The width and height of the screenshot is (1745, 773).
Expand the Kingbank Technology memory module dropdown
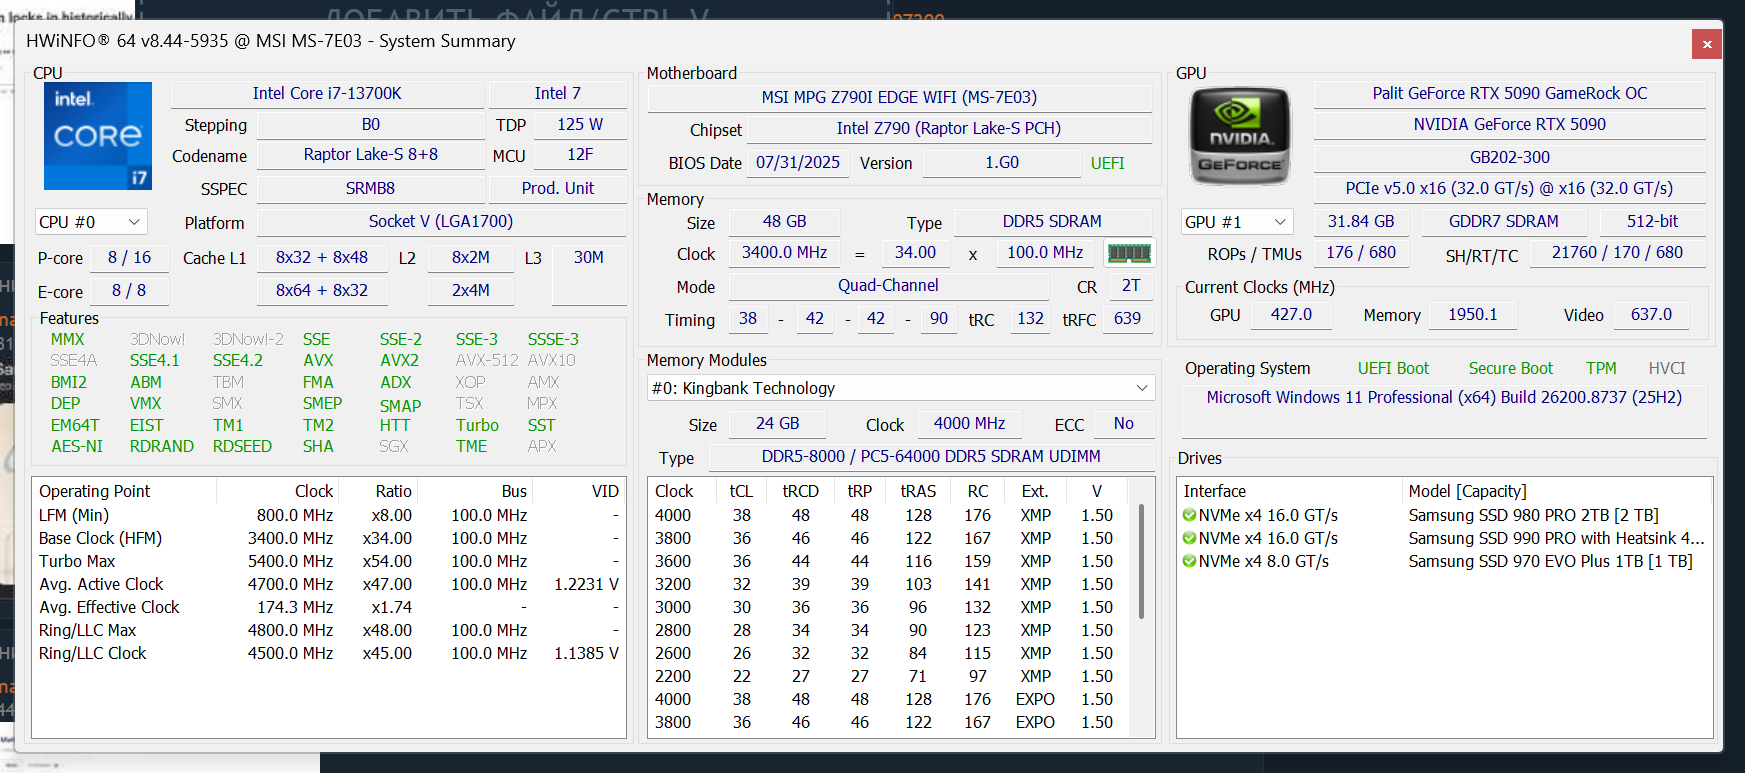coord(901,388)
